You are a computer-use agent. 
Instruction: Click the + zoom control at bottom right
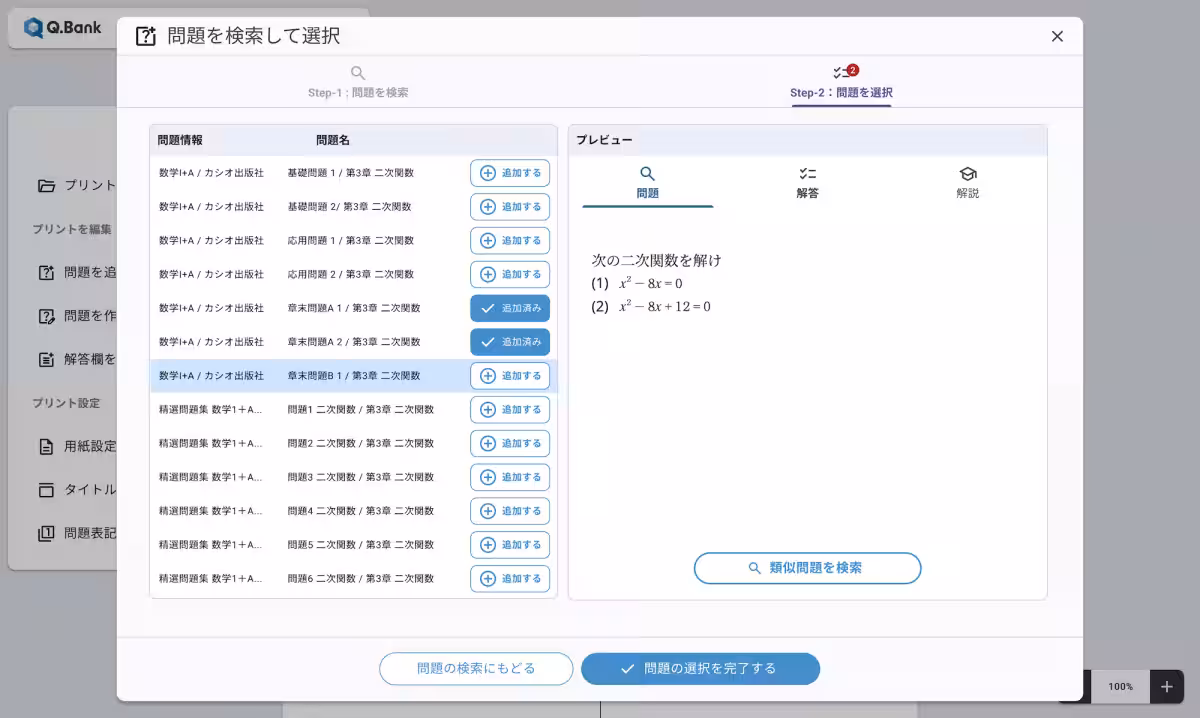(1166, 687)
